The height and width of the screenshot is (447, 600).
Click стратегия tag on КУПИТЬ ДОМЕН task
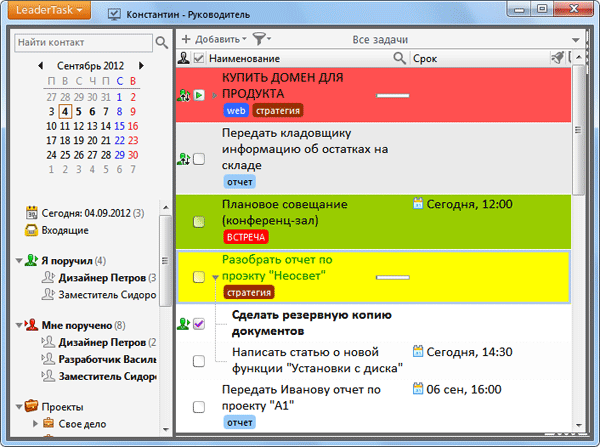(278, 111)
